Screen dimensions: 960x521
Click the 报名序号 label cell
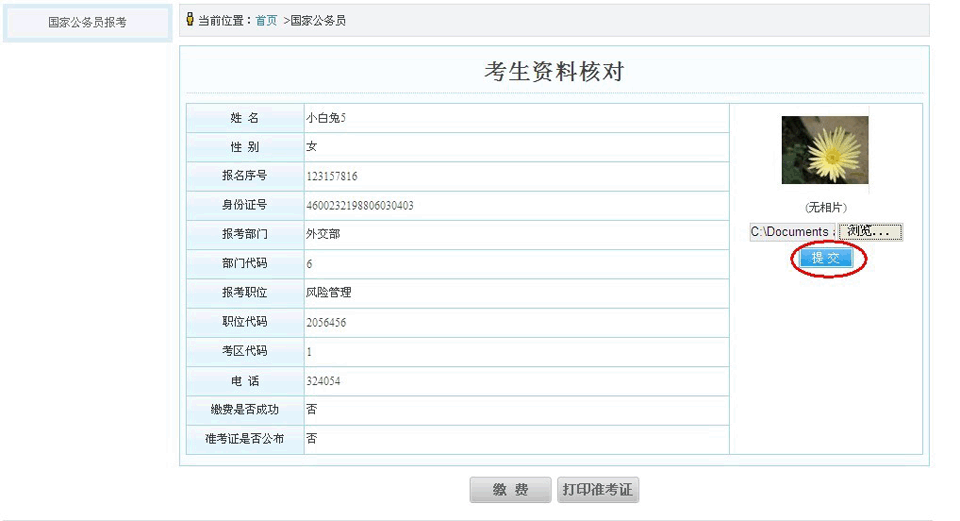coord(245,176)
